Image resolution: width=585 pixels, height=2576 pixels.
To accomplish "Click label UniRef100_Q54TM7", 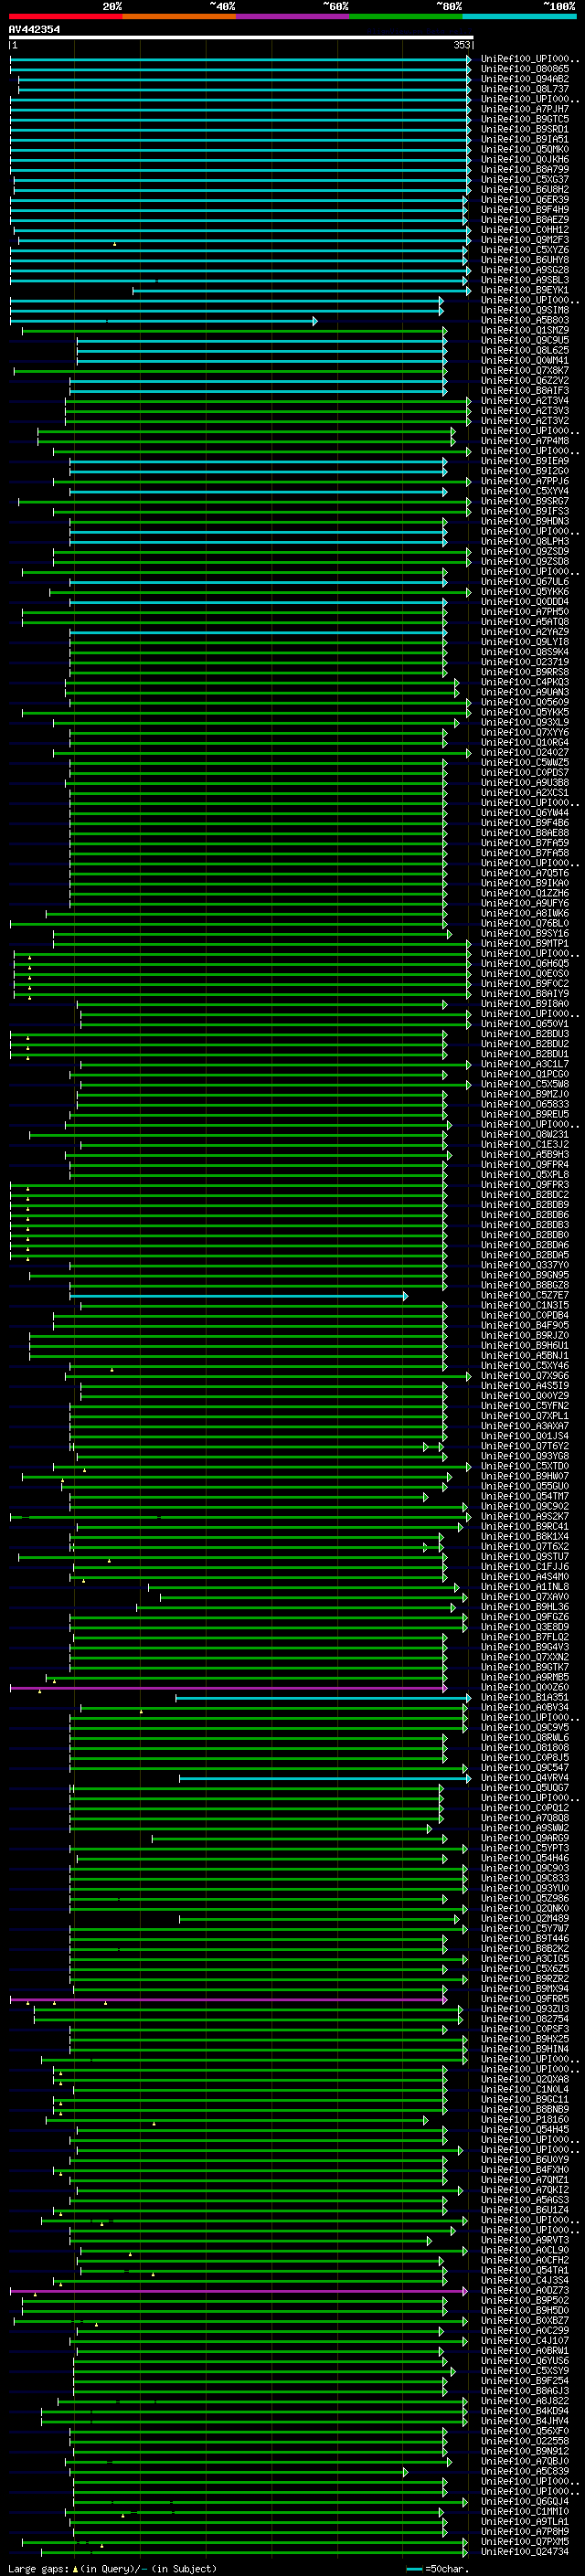I will click(525, 1496).
